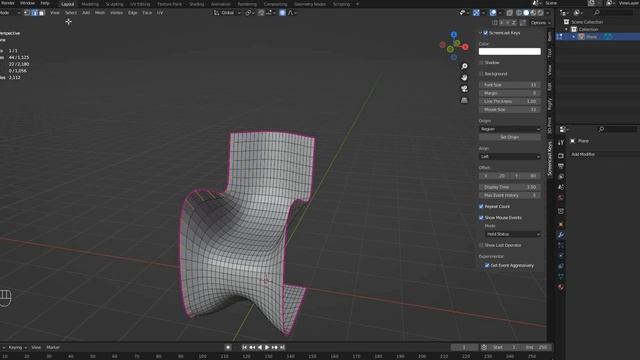Image resolution: width=640 pixels, height=360 pixels.
Task: Toggle Get Event Aggressively checkbox
Action: 487,265
